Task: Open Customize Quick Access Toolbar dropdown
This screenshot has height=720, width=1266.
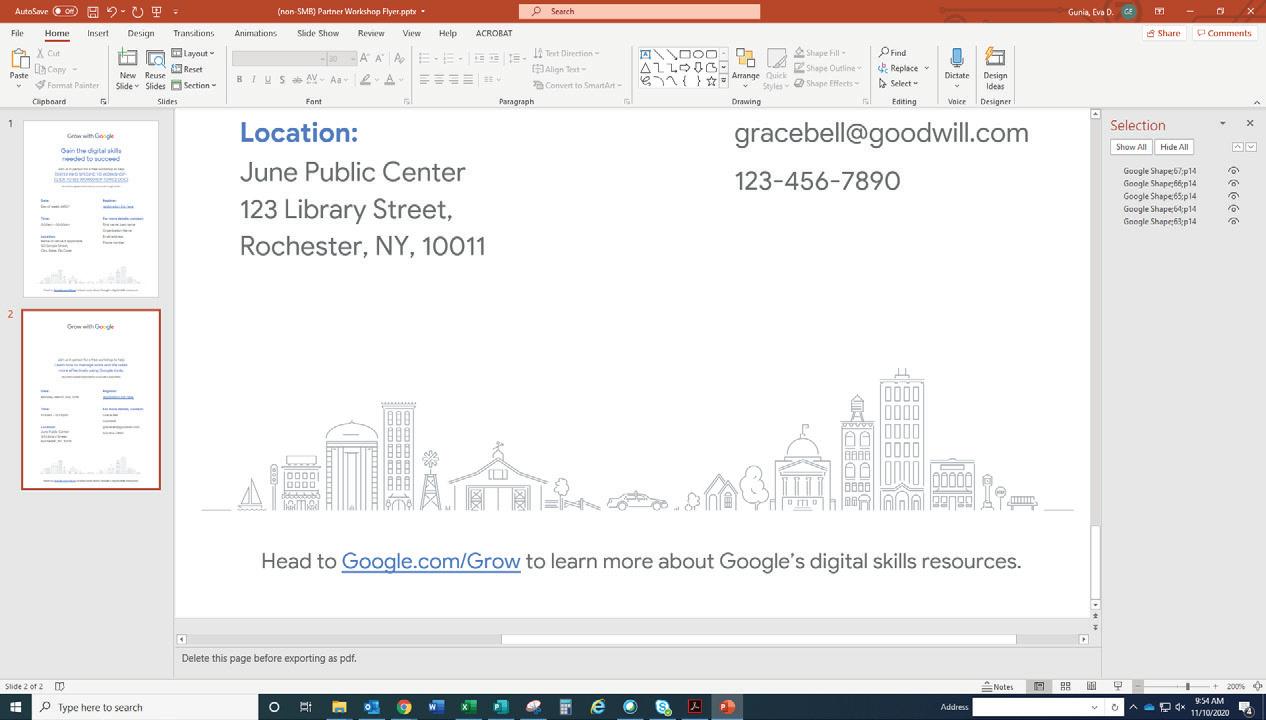Action: [x=176, y=11]
